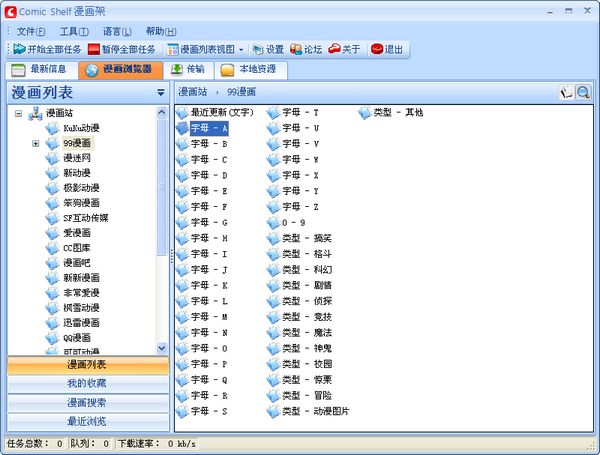This screenshot has height=455, width=600.
Task: Click 漫画站 in the breadcrumb path
Action: click(192, 92)
